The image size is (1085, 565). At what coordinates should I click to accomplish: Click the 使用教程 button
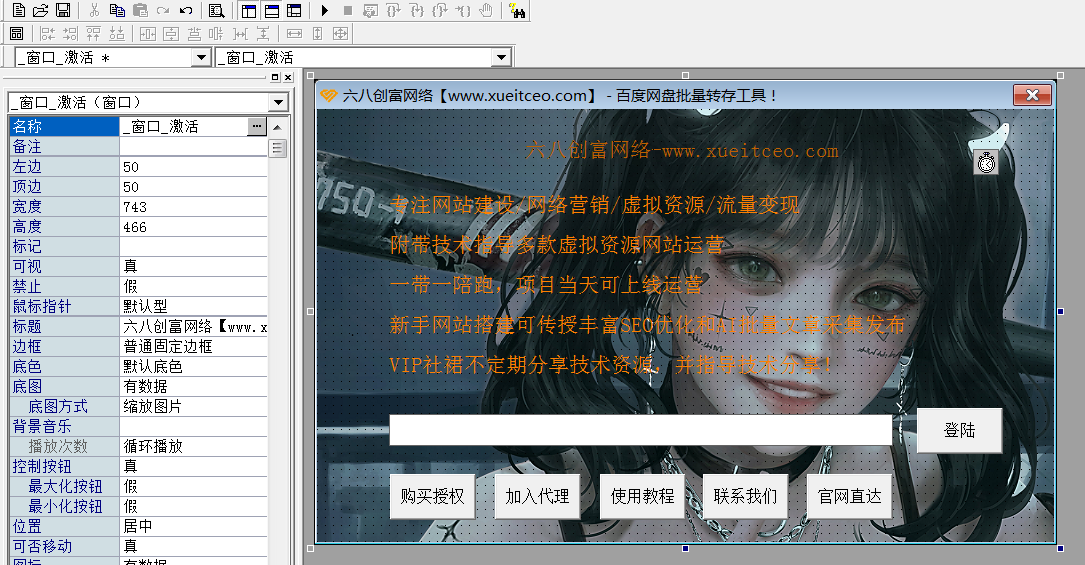coord(642,497)
